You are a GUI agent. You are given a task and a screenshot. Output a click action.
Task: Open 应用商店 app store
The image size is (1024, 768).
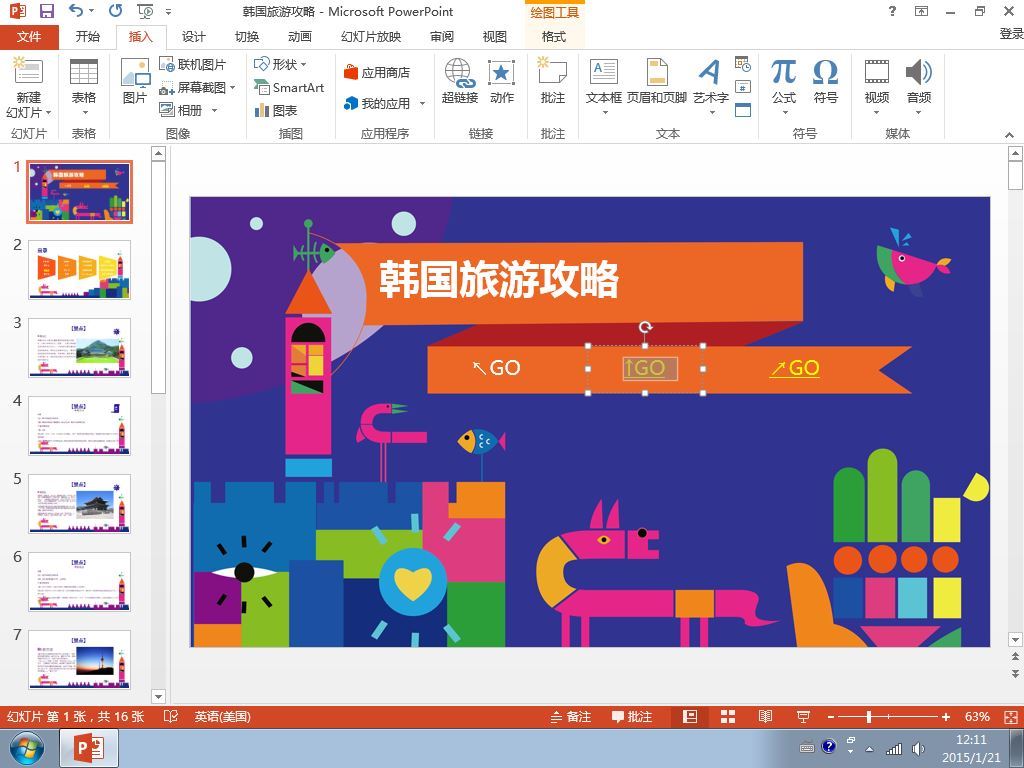point(376,72)
